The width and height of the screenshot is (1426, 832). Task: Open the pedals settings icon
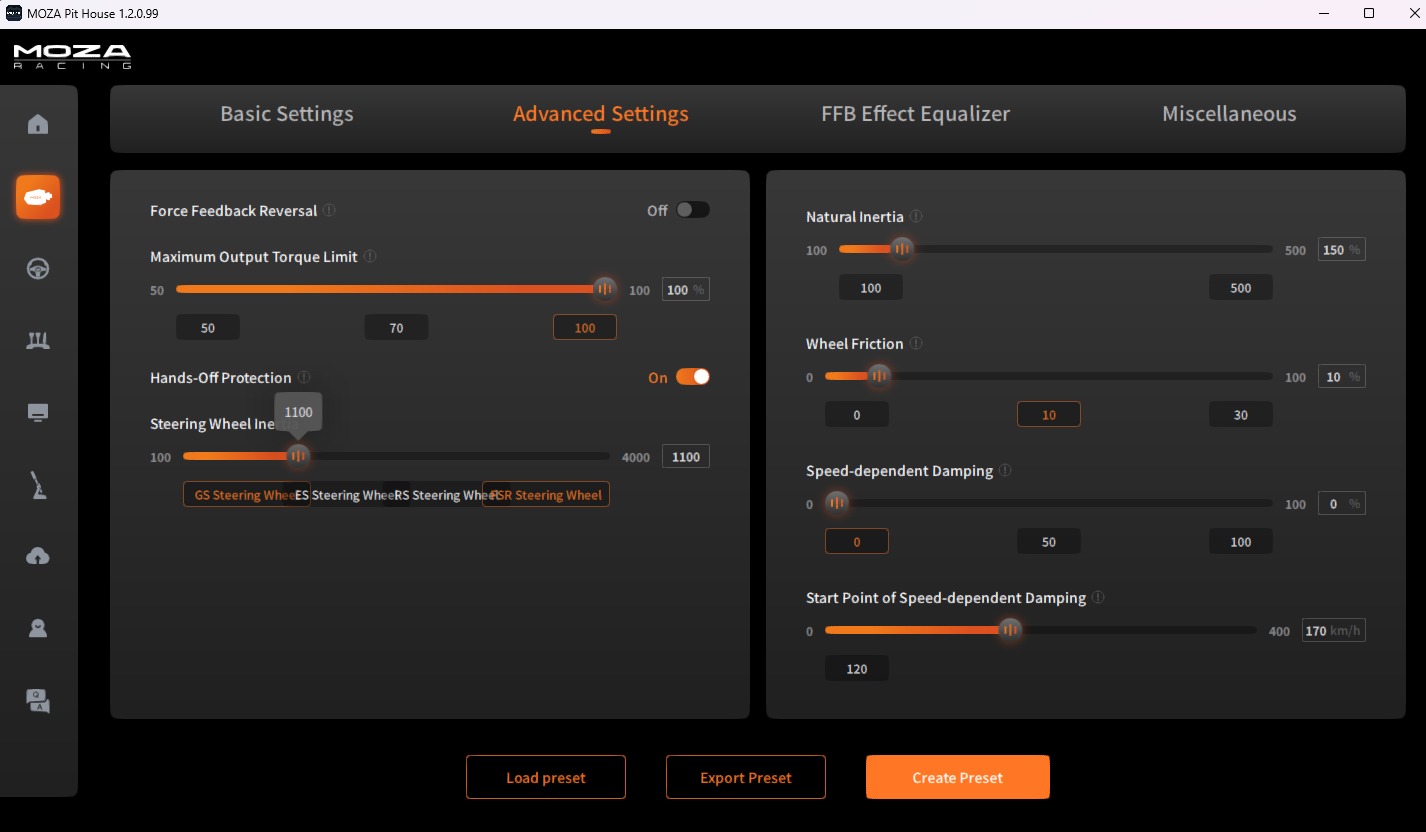tap(38, 341)
